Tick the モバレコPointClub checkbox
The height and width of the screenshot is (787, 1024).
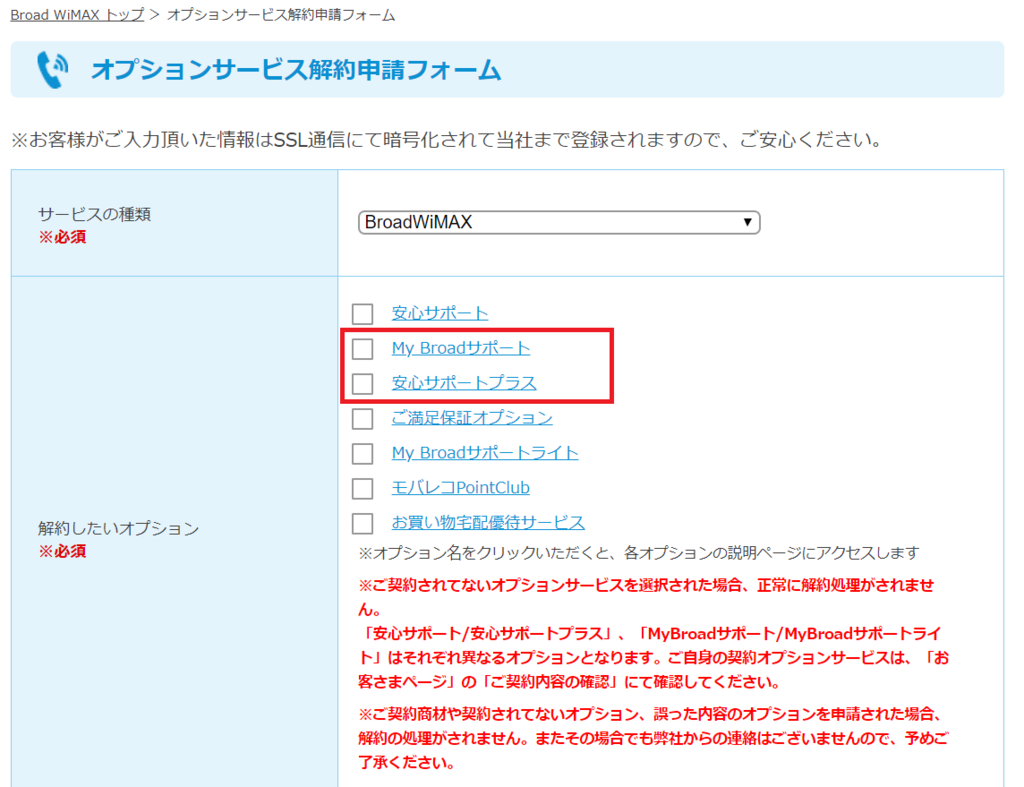[x=362, y=489]
